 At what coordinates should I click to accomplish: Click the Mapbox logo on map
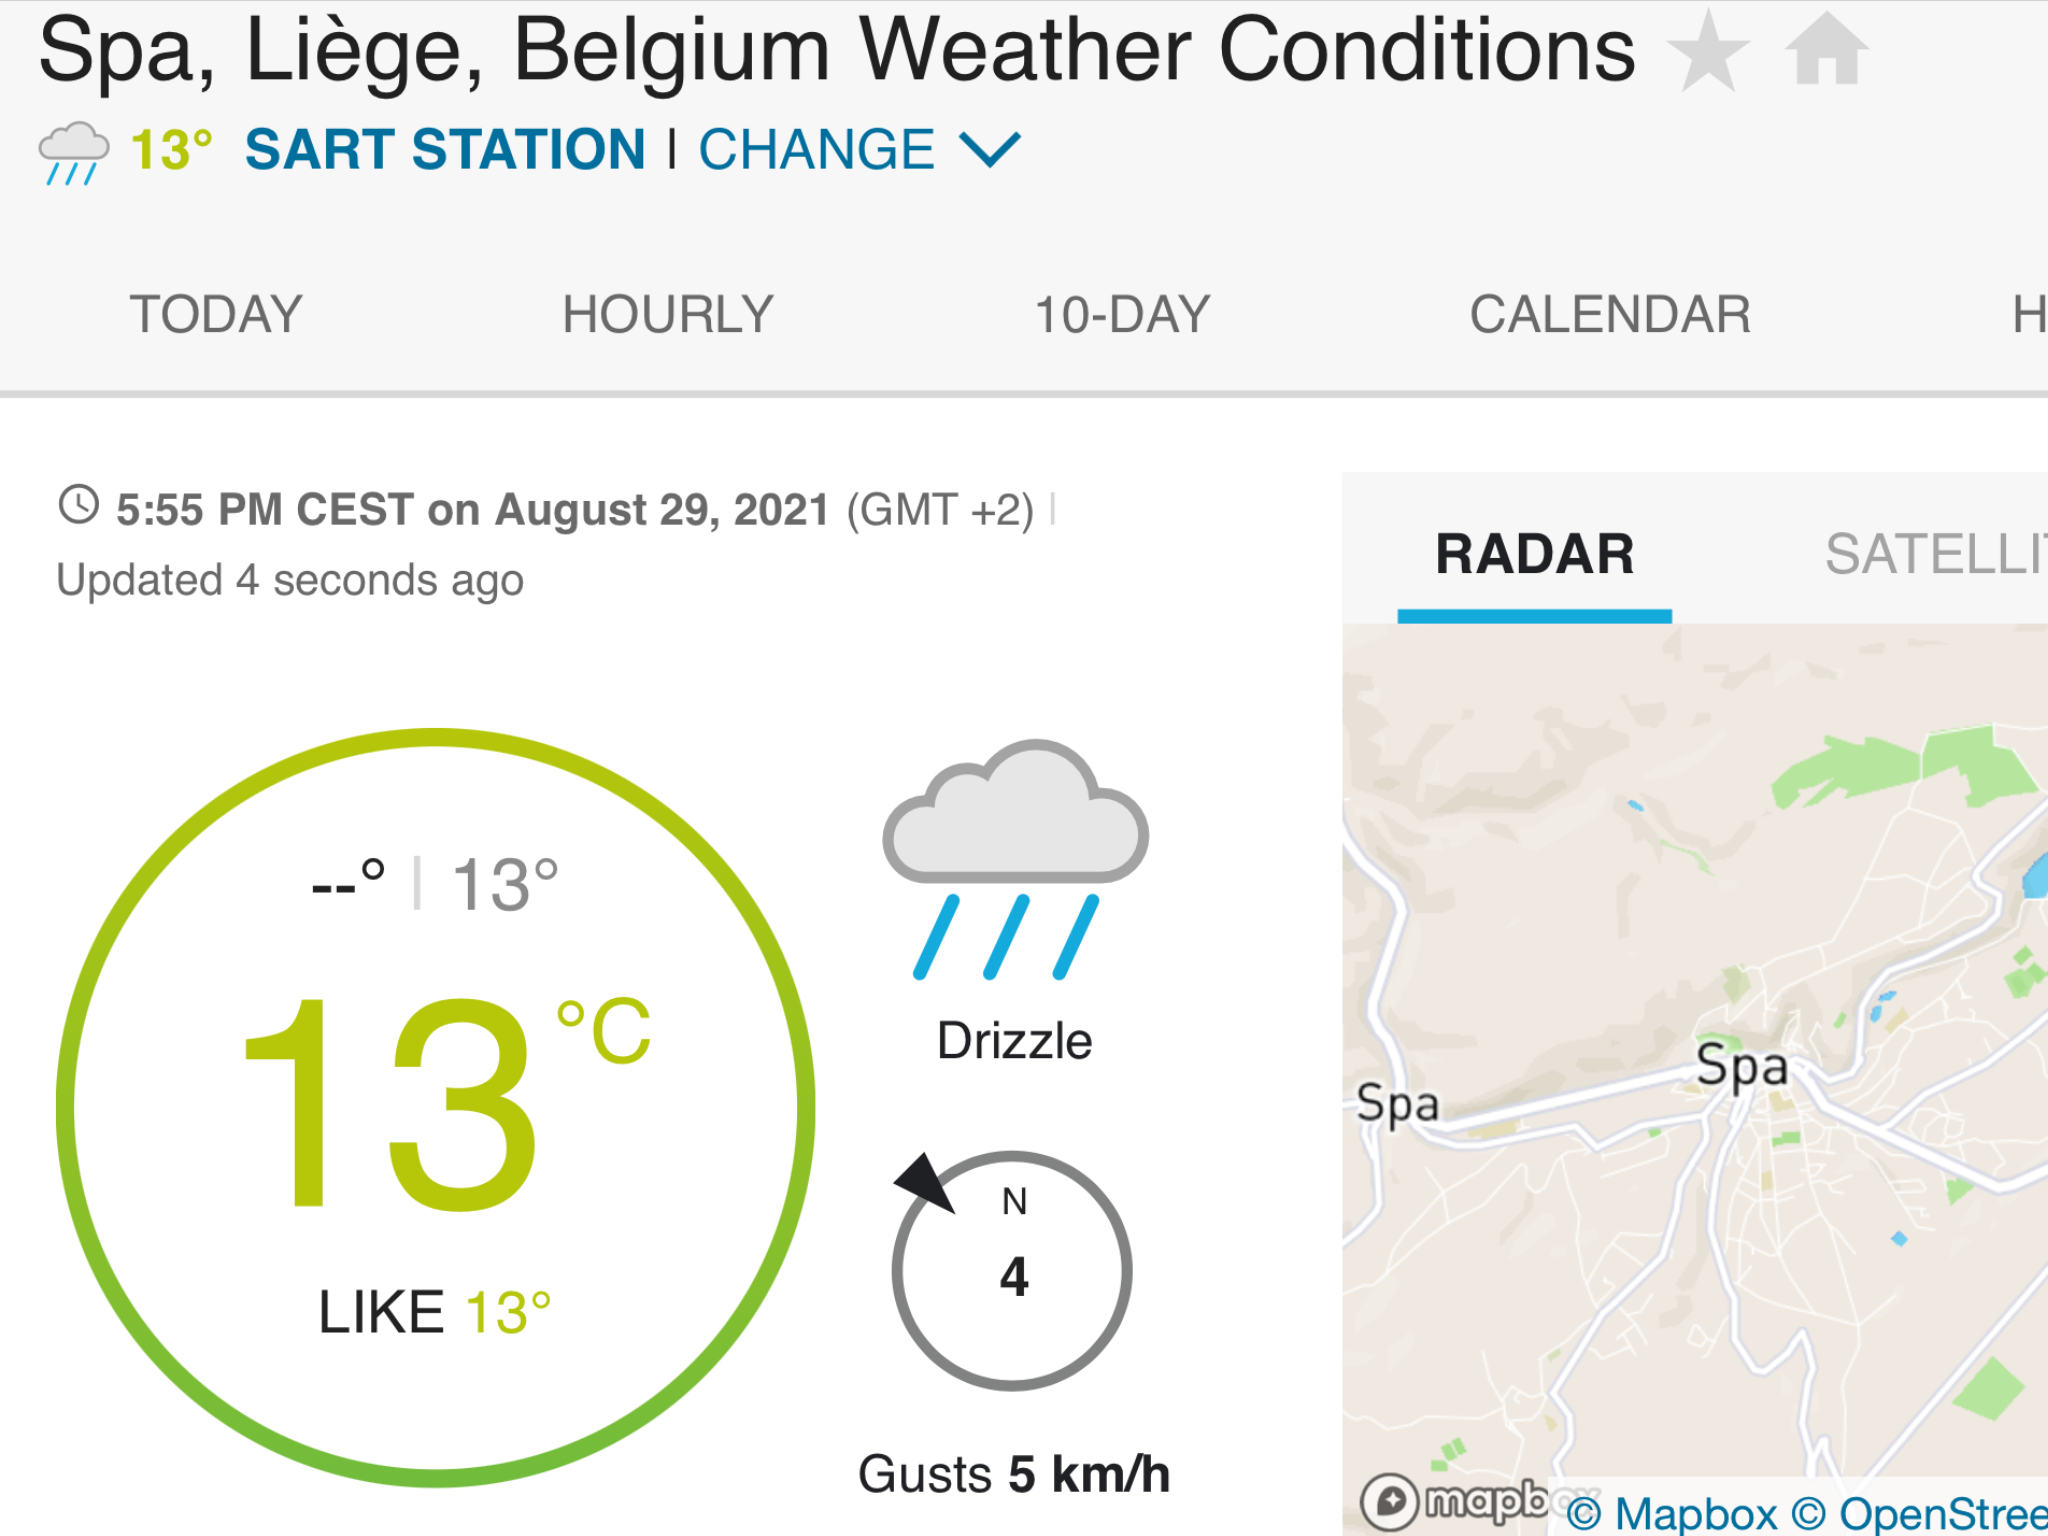point(1453,1502)
